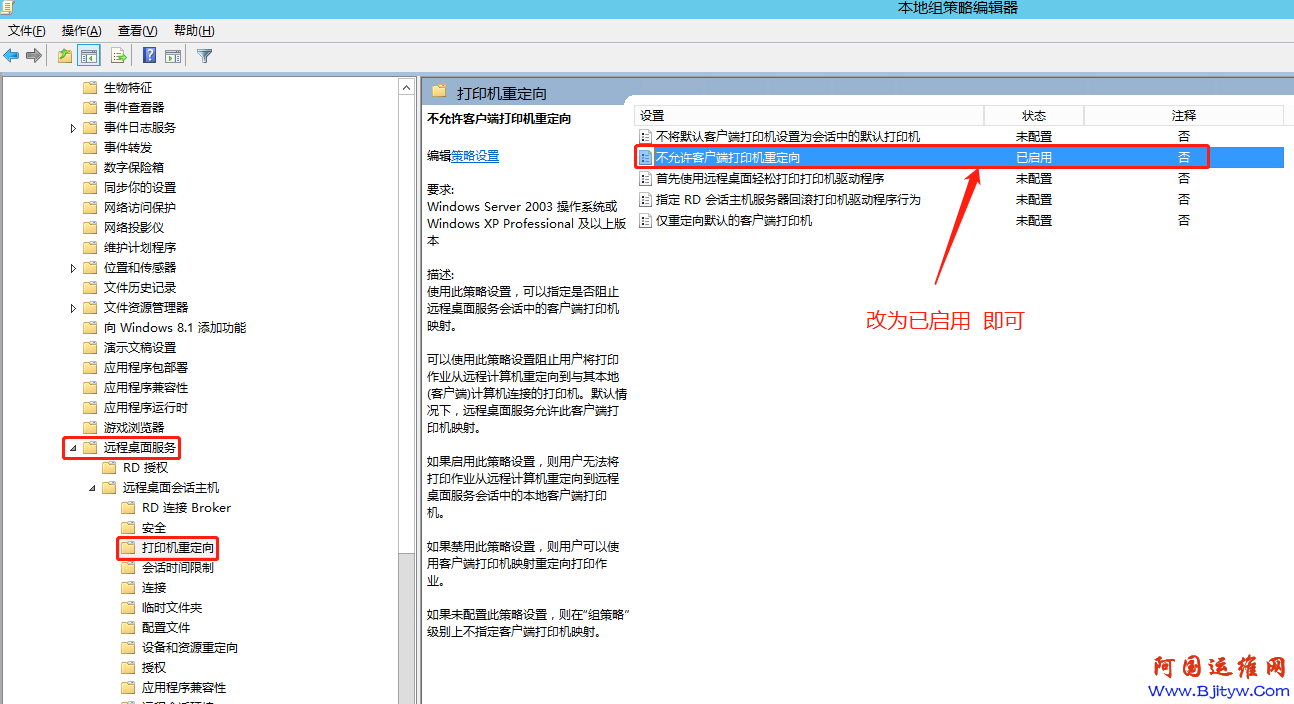Click the blue Back arrow in toolbar
The image size is (1294, 704).
(x=12, y=56)
